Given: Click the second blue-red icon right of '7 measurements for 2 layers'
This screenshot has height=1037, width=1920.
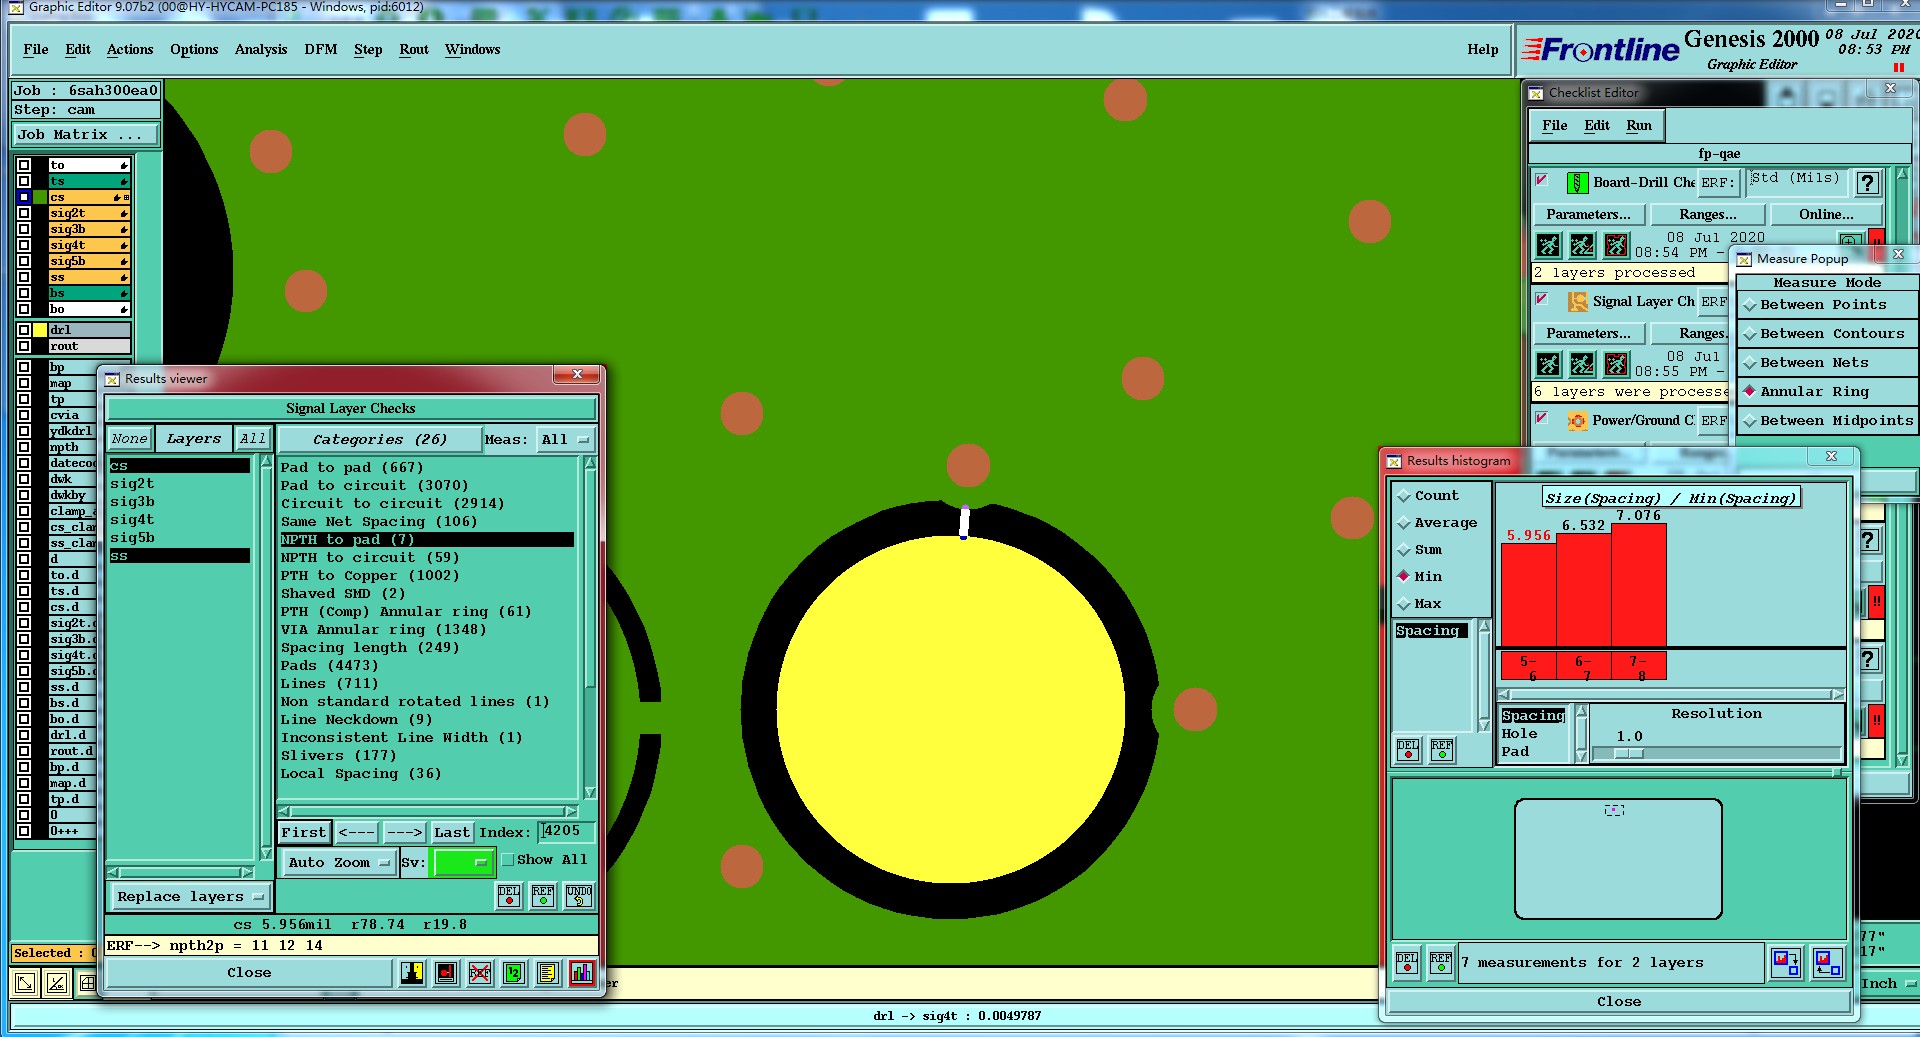Looking at the screenshot, I should (x=1828, y=962).
